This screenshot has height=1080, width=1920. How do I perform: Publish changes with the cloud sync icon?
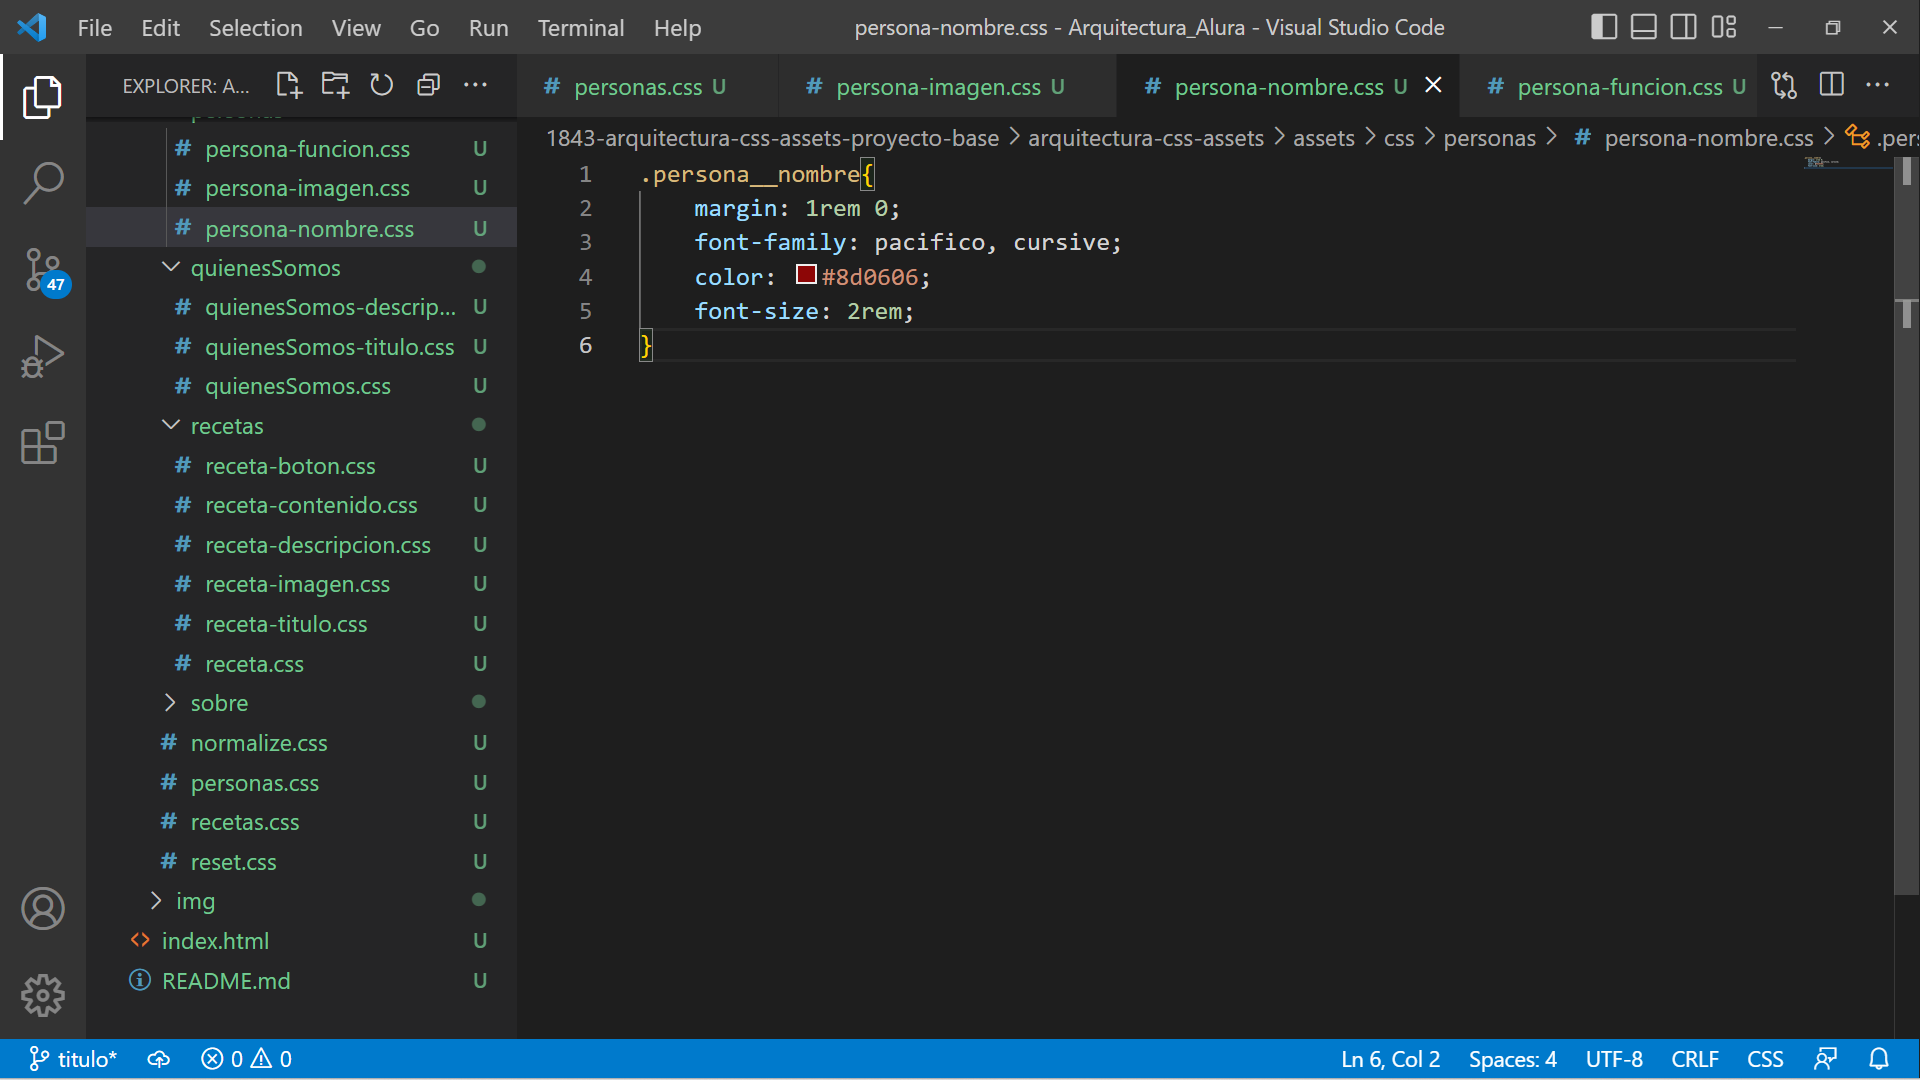pyautogui.click(x=159, y=1059)
